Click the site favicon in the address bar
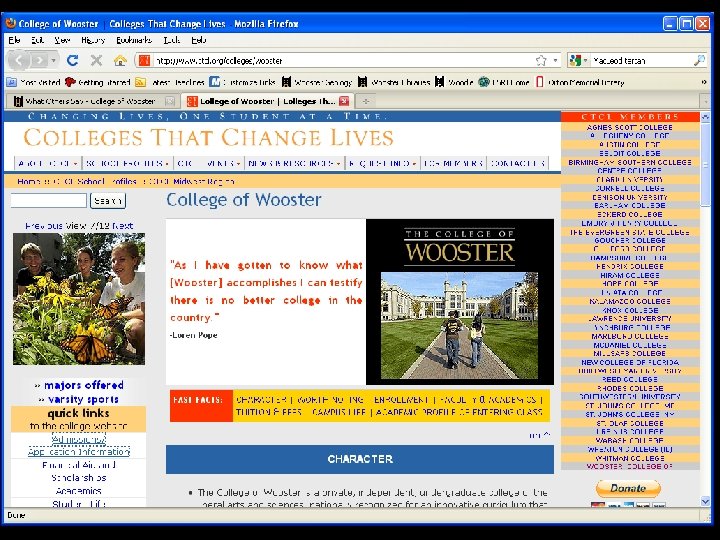The height and width of the screenshot is (540, 720). [145, 60]
